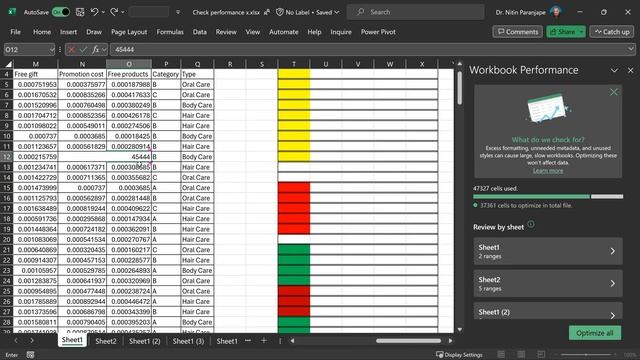Cancel the cell entry with red X
Viewport: 640px width, 360px height.
pos(71,49)
